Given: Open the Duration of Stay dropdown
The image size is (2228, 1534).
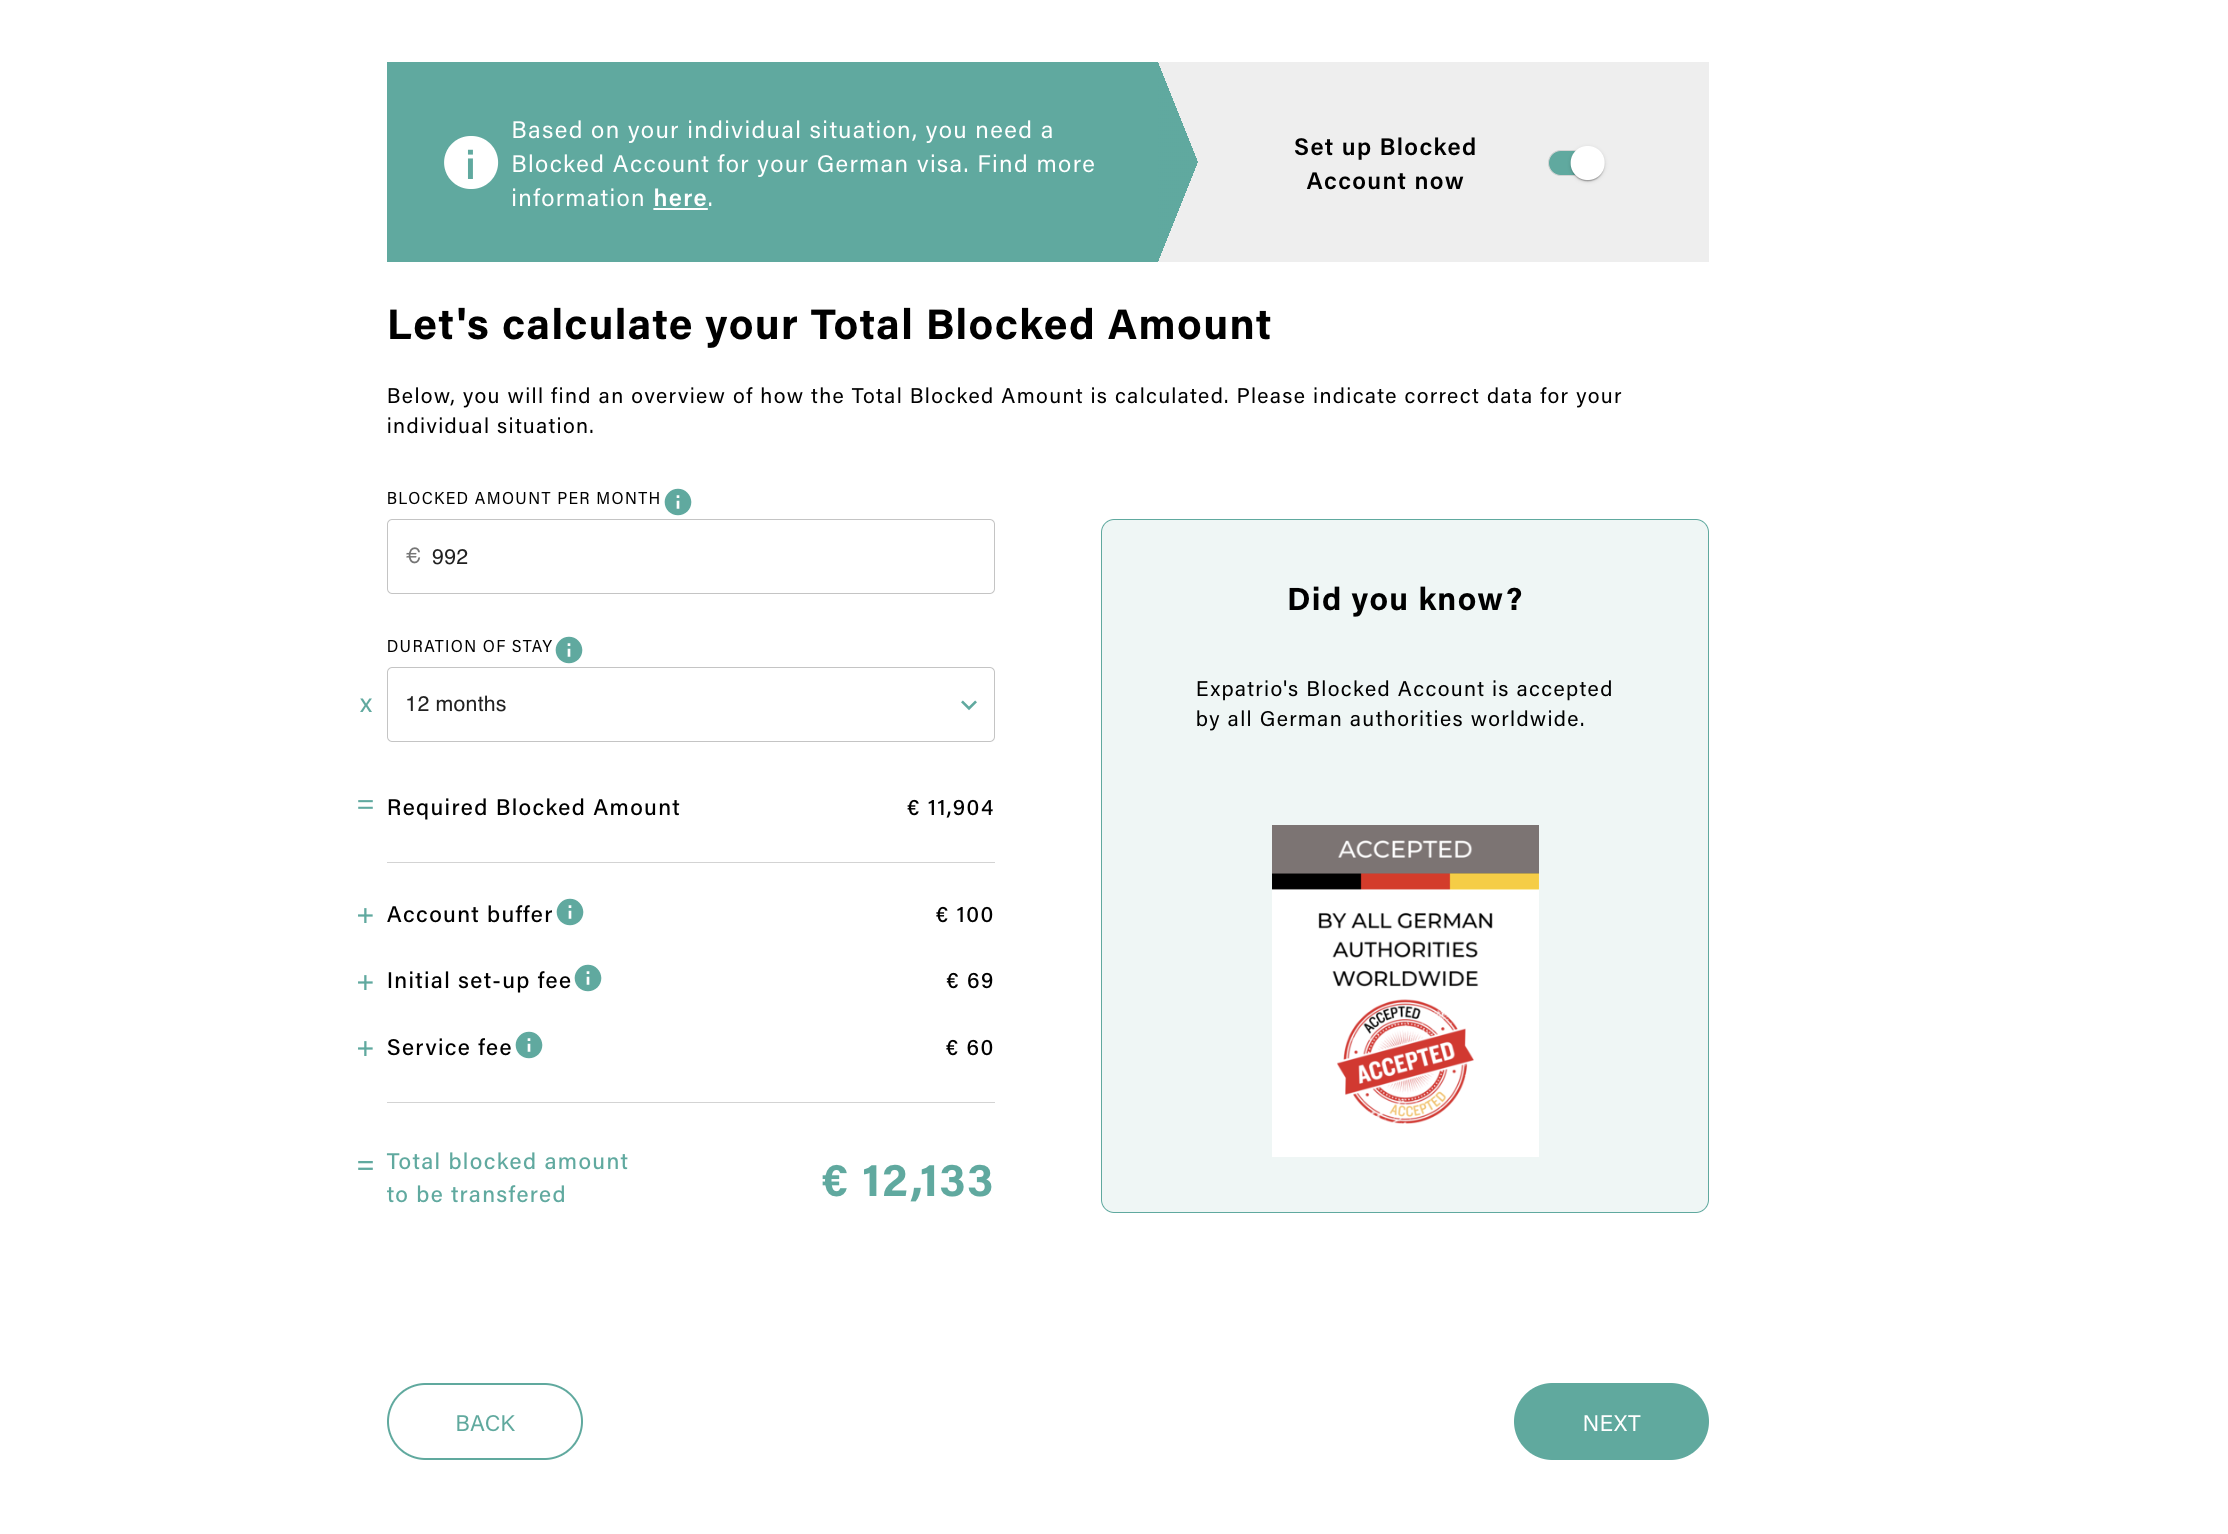Looking at the screenshot, I should coord(690,704).
